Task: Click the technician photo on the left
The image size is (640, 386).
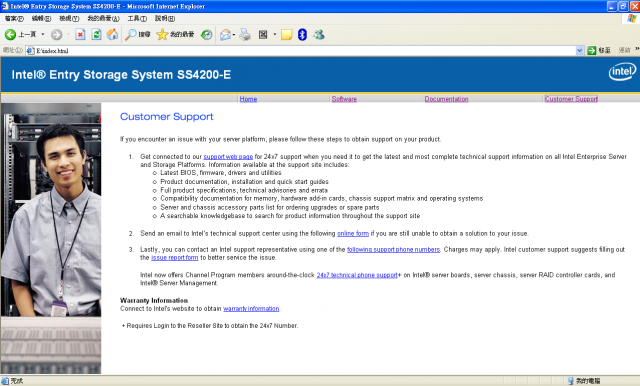Action: point(51,210)
